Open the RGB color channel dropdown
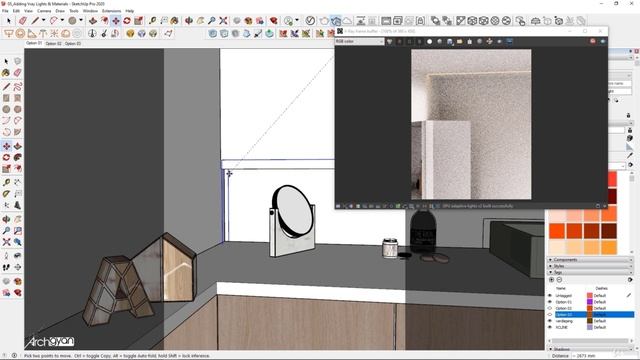Image resolution: width=640 pixels, height=360 pixels. [x=359, y=42]
